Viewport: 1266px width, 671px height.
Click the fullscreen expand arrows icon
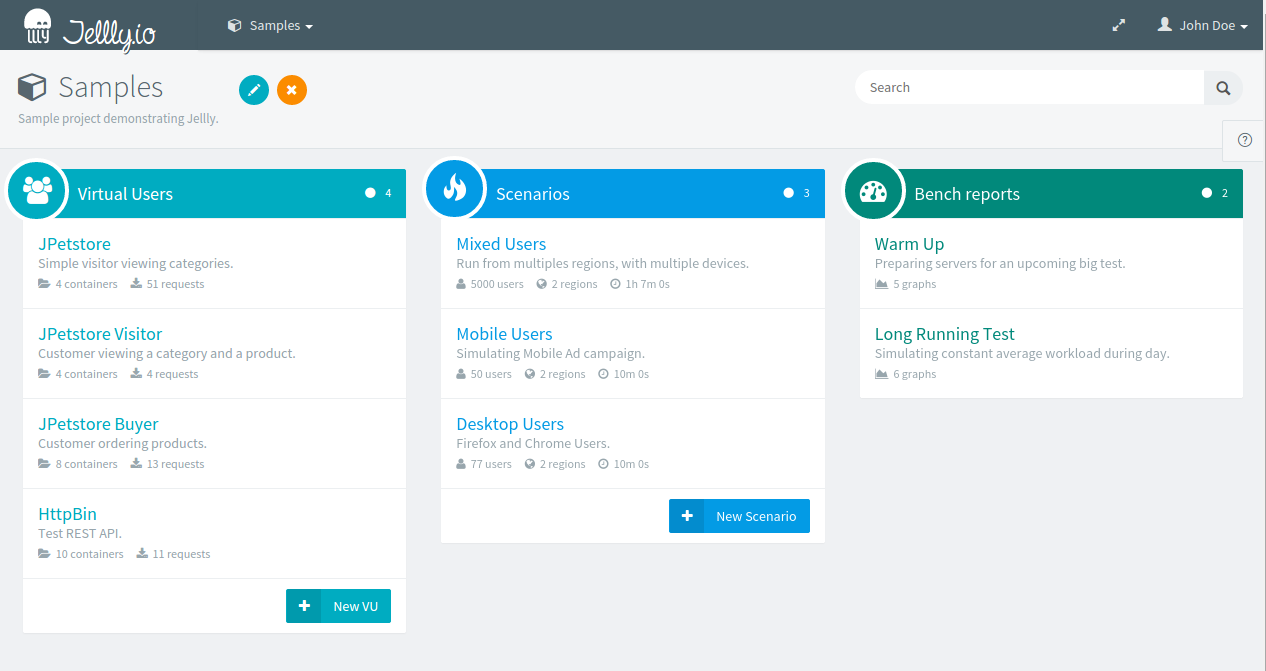coord(1119,26)
